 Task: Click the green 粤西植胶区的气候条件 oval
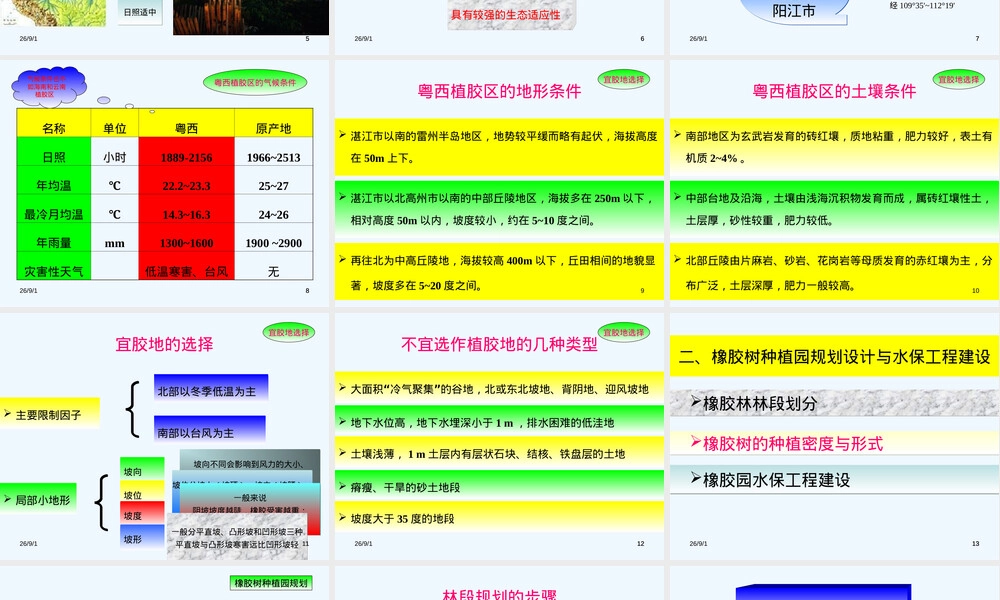[254, 82]
